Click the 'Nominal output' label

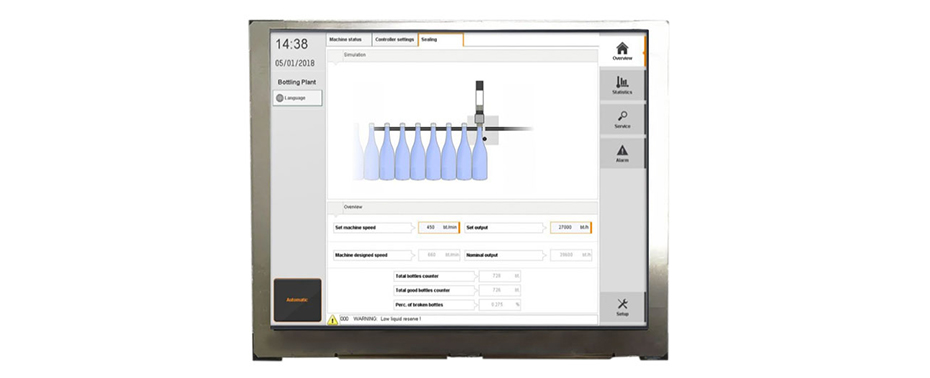tap(482, 255)
